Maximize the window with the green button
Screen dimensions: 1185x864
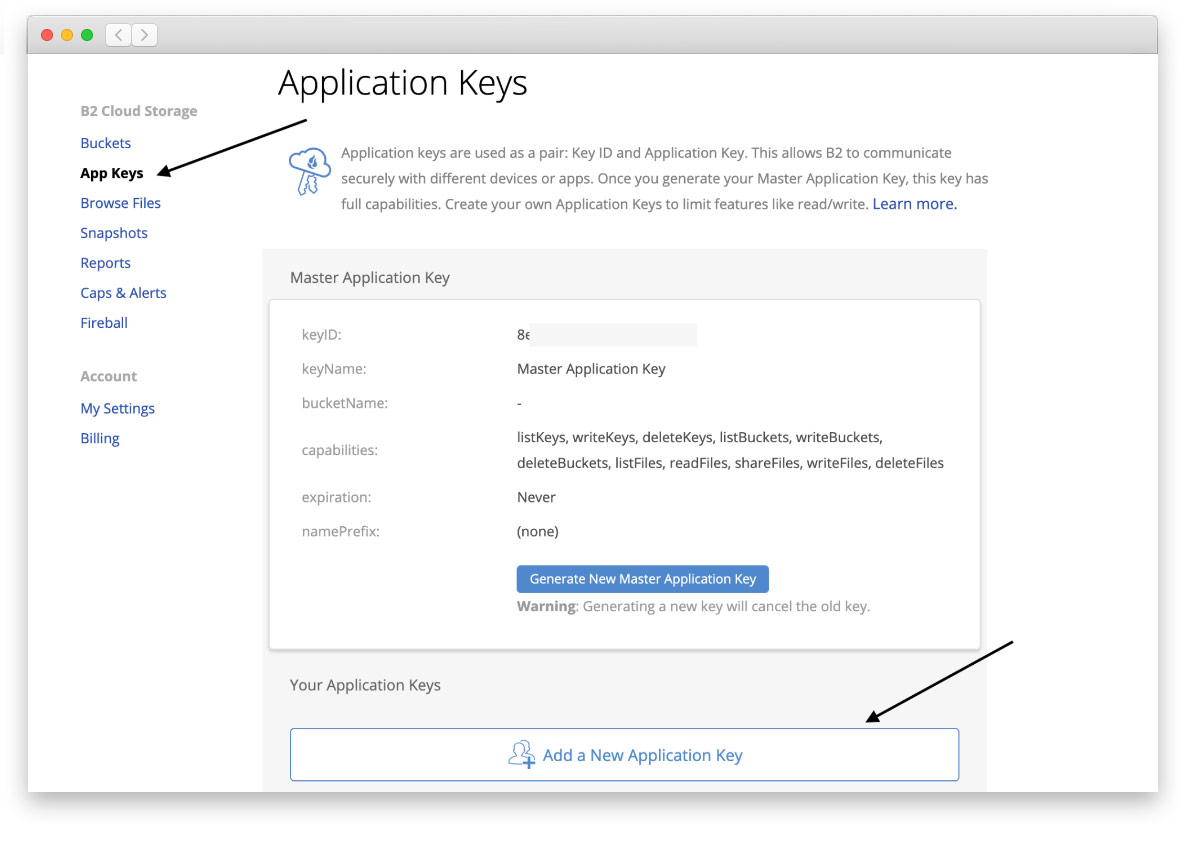tap(87, 35)
